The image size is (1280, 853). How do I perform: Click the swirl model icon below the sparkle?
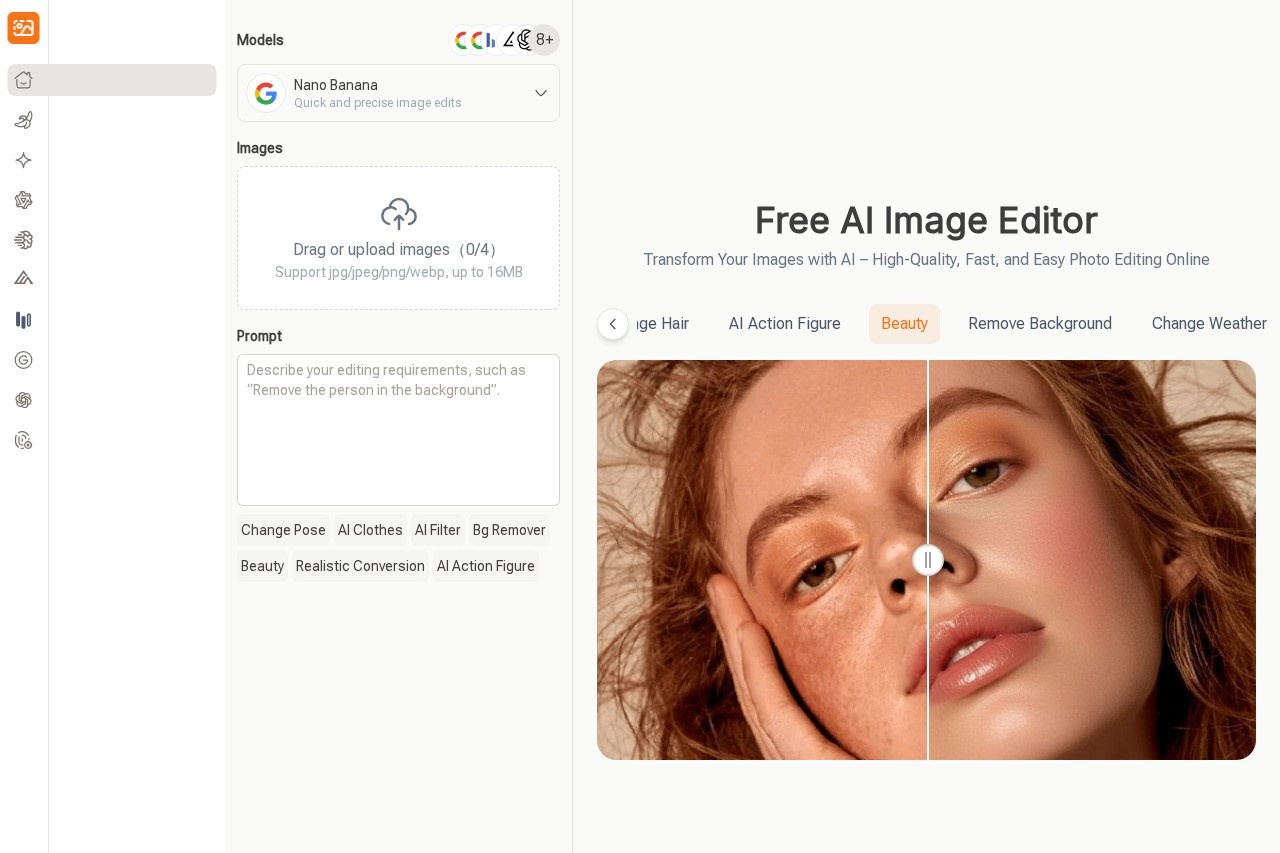23,200
